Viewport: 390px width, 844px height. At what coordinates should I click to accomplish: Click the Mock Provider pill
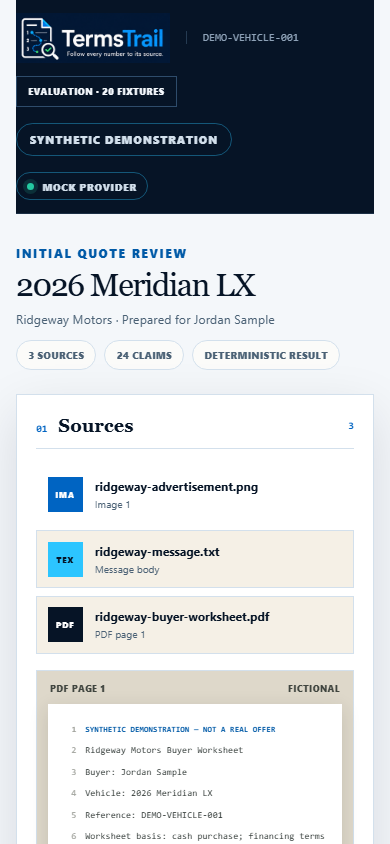click(82, 186)
